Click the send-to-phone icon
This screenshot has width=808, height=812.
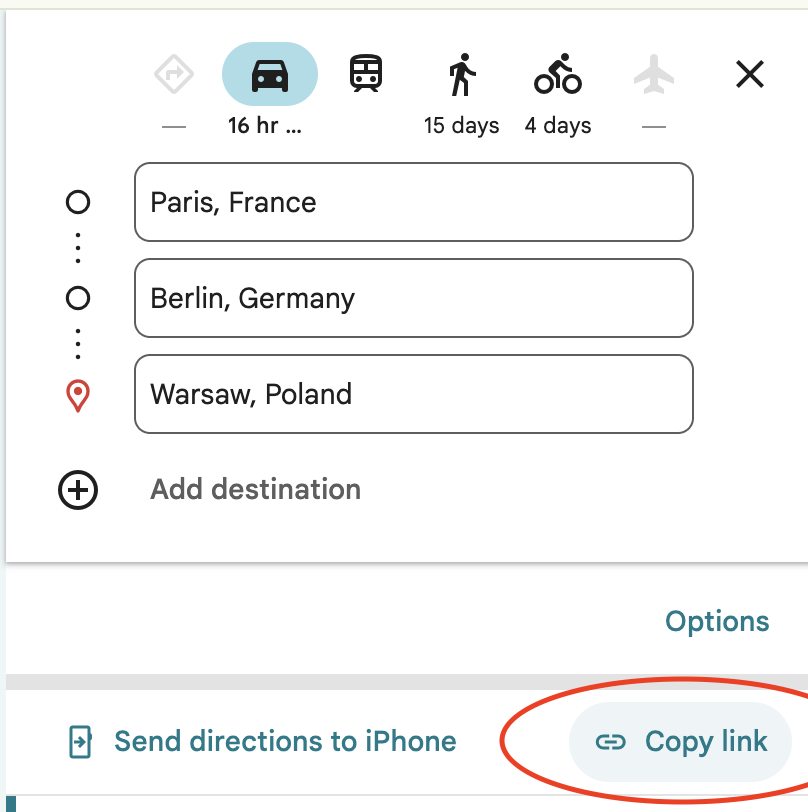point(78,742)
